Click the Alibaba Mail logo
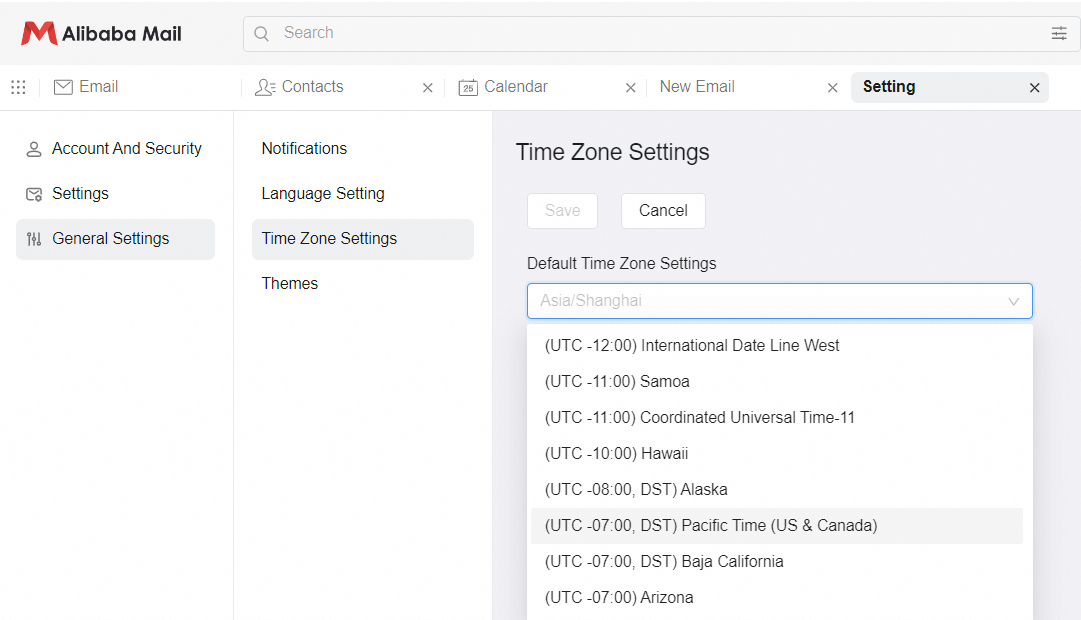 point(101,33)
